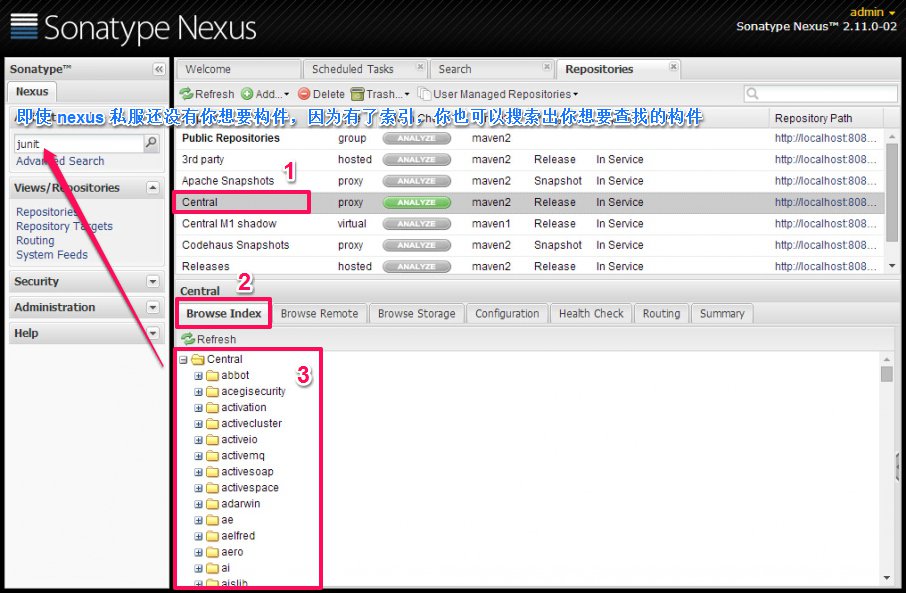
Task: Collapse the Views/Repositories section
Action: [x=153, y=187]
